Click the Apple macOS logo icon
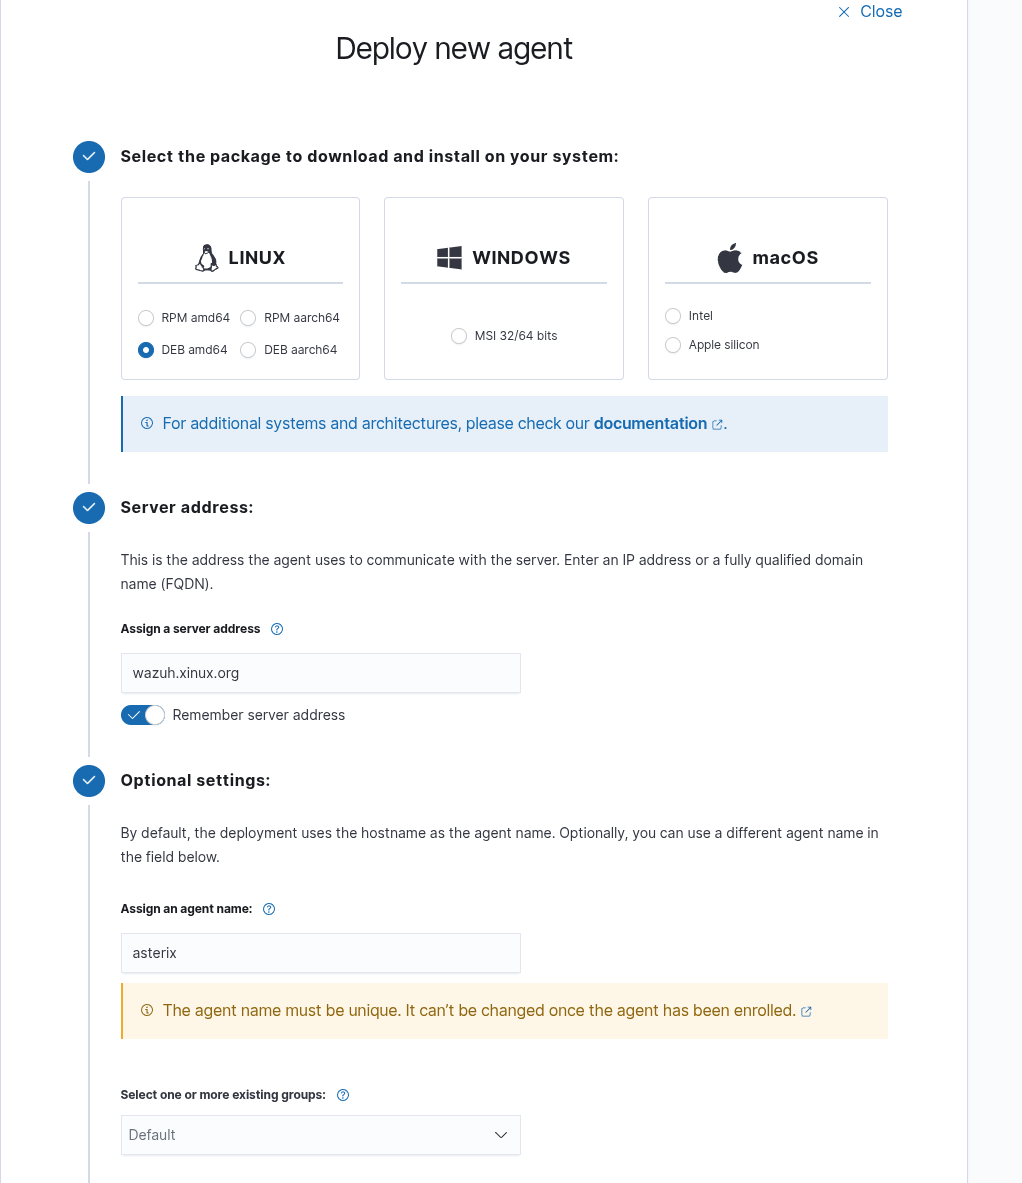Viewport: 1022px width, 1183px height. (730, 258)
